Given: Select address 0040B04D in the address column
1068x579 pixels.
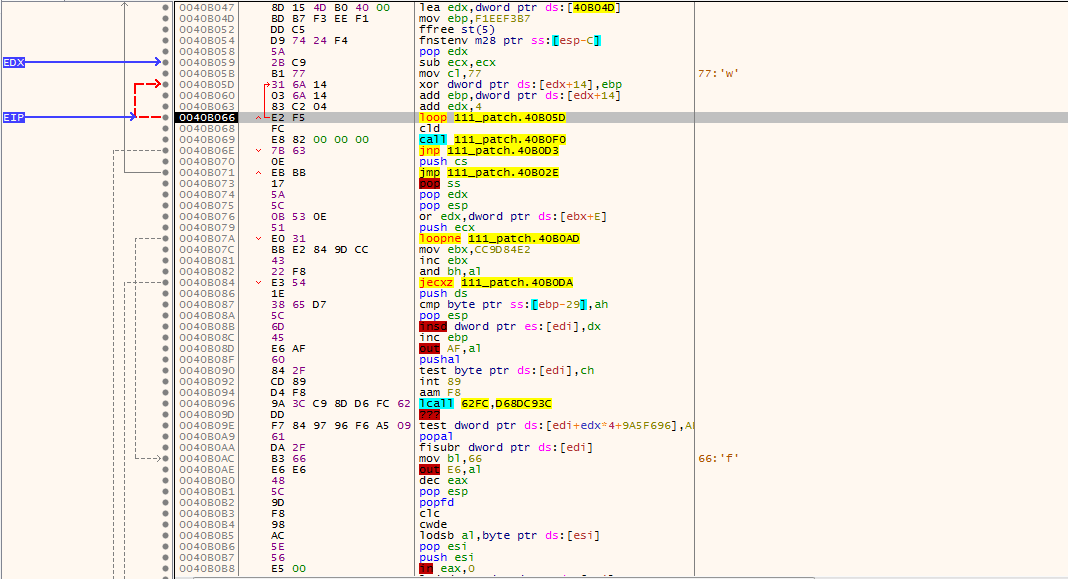Looking at the screenshot, I should (206, 18).
